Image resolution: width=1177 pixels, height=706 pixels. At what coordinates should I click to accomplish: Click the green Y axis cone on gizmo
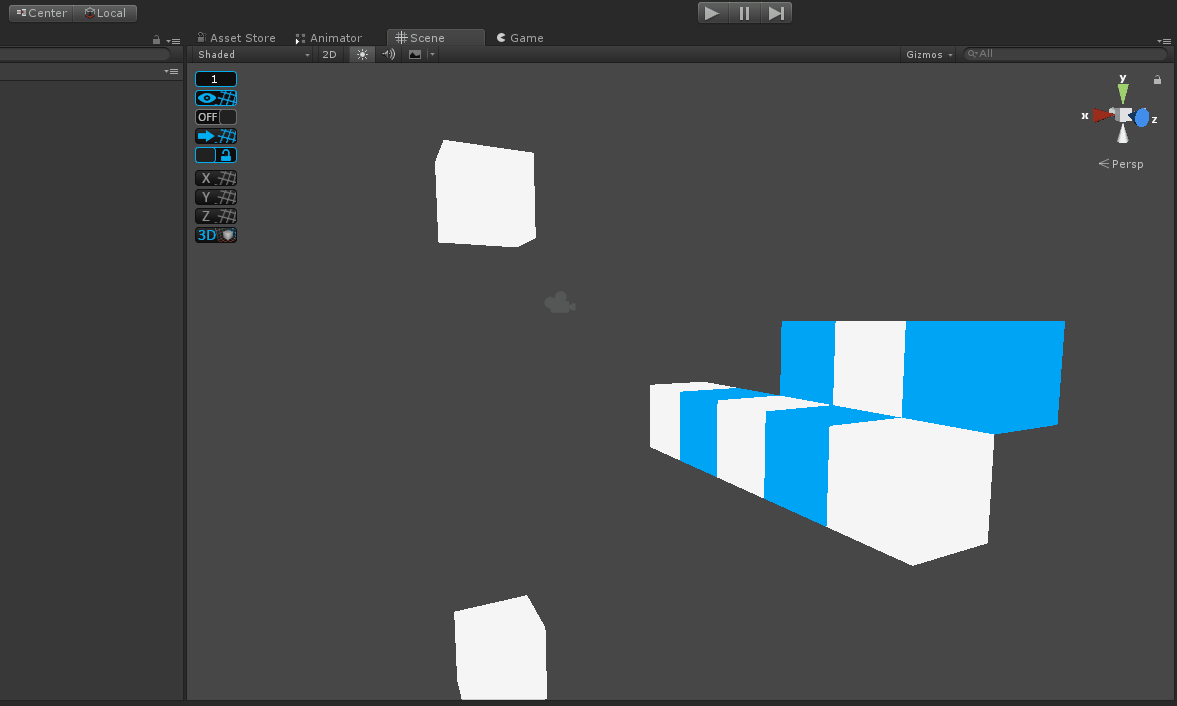click(x=1123, y=92)
